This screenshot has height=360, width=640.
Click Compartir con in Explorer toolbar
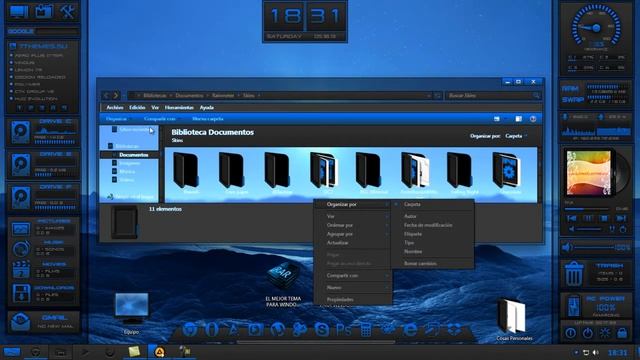160,119
